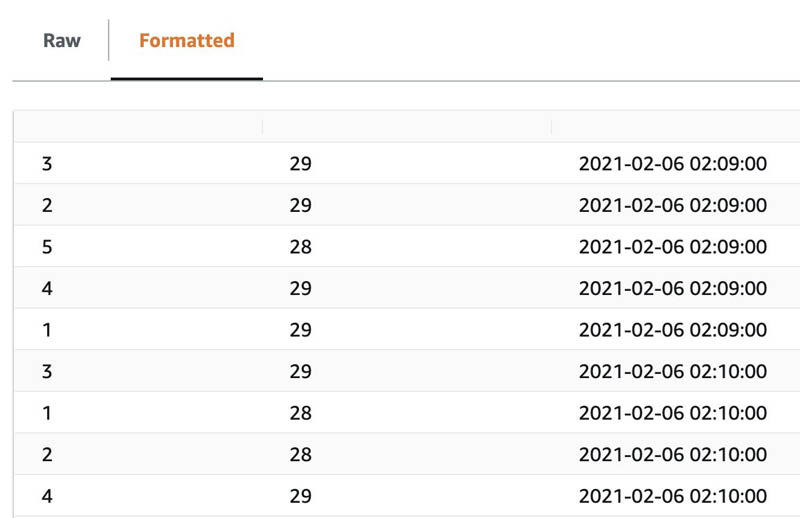Click the timestamp in the row starting with 5
800x518 pixels.
pos(672,246)
